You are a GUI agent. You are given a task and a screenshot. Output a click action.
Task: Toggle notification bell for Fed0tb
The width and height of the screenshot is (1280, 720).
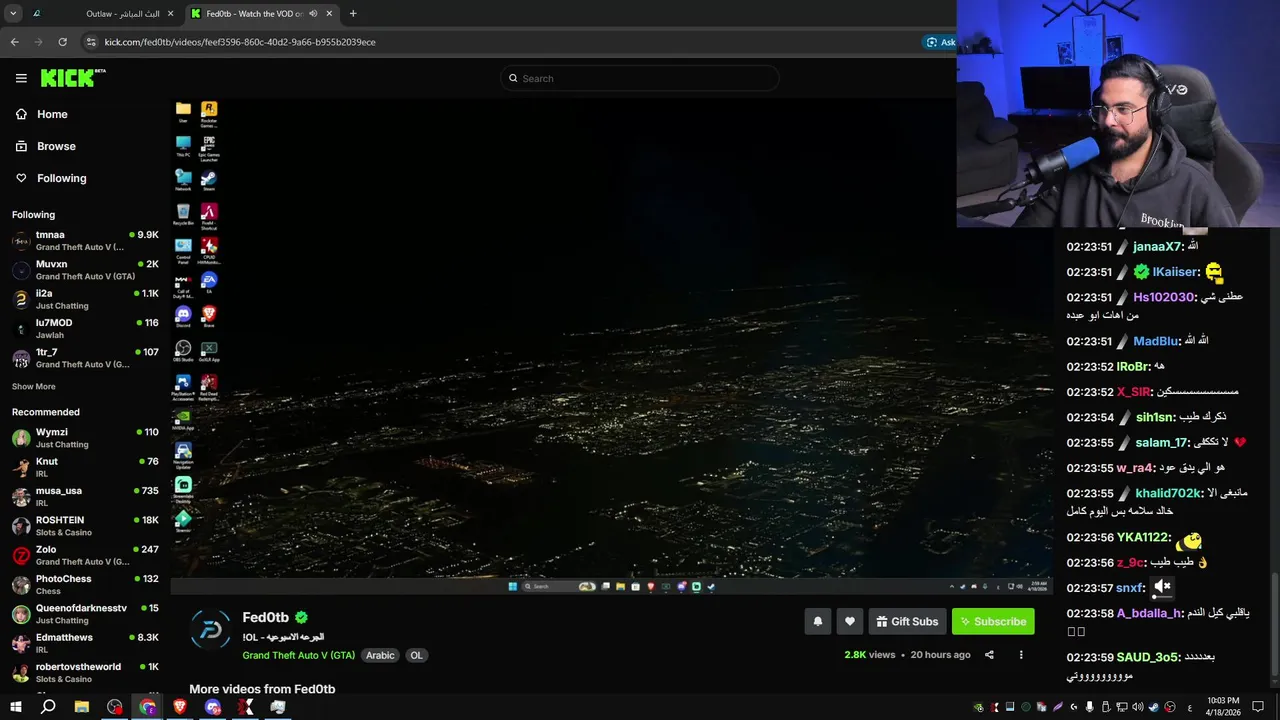pyautogui.click(x=818, y=621)
